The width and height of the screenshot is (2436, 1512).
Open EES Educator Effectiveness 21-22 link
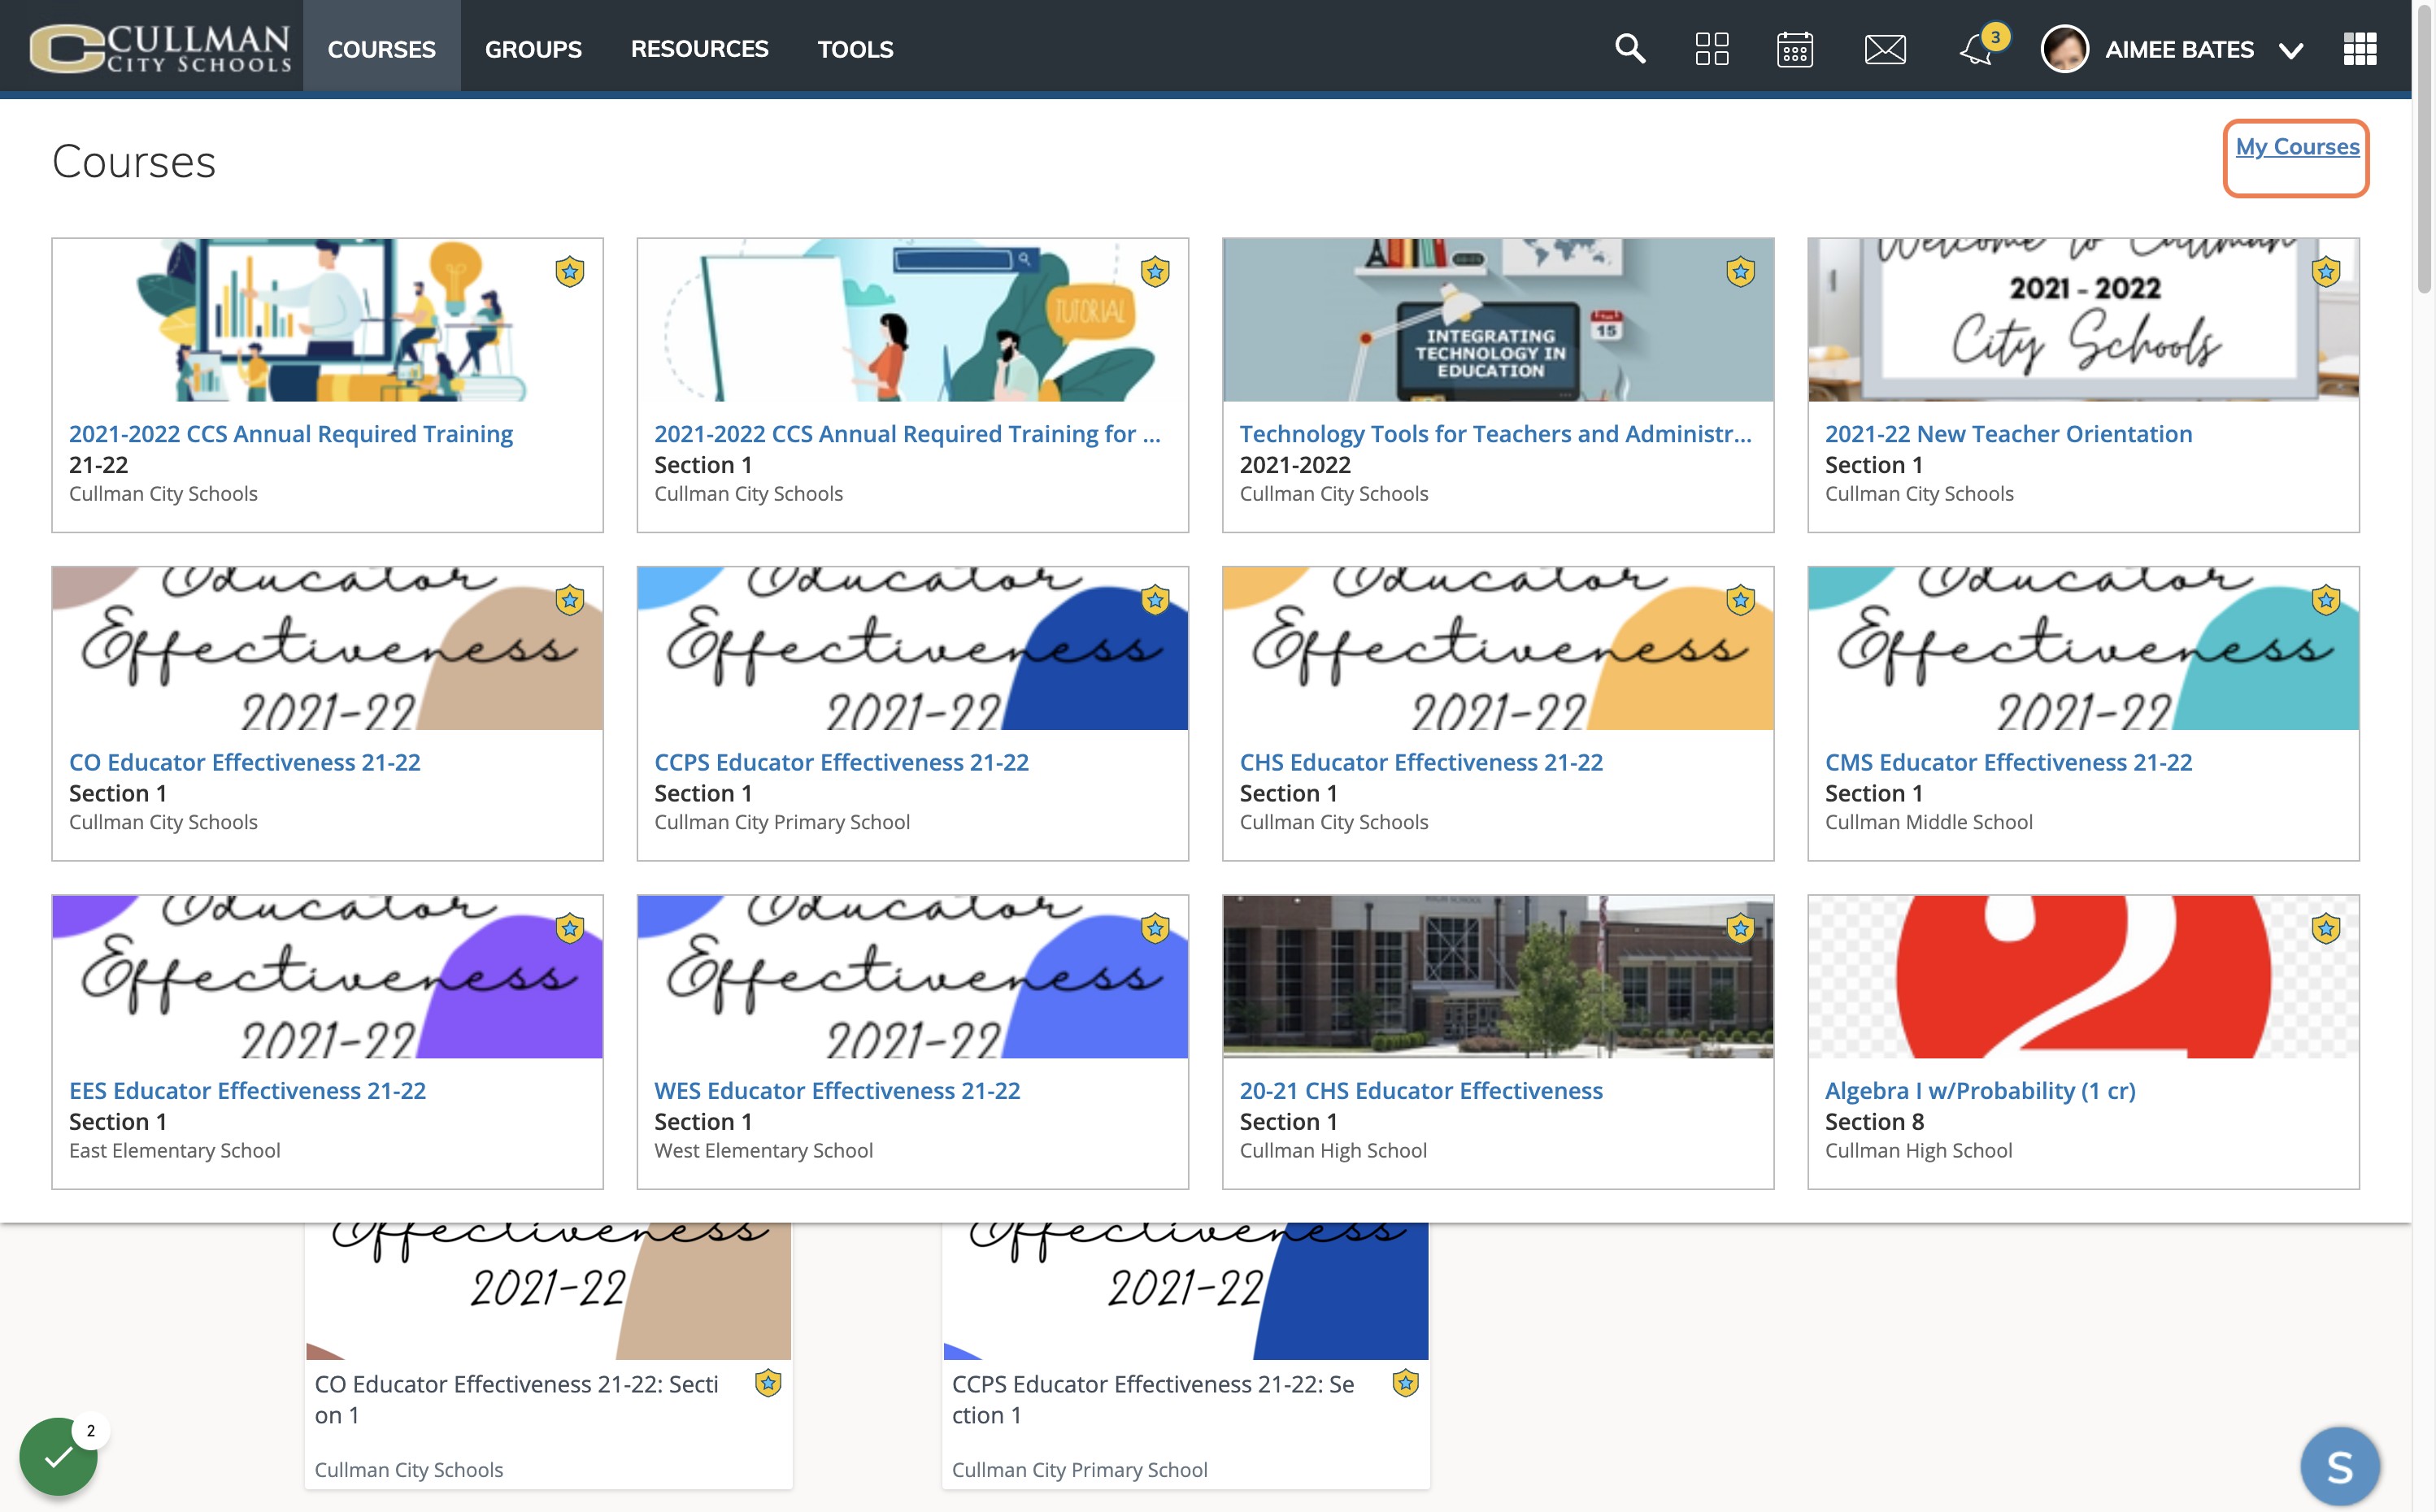tap(247, 1090)
